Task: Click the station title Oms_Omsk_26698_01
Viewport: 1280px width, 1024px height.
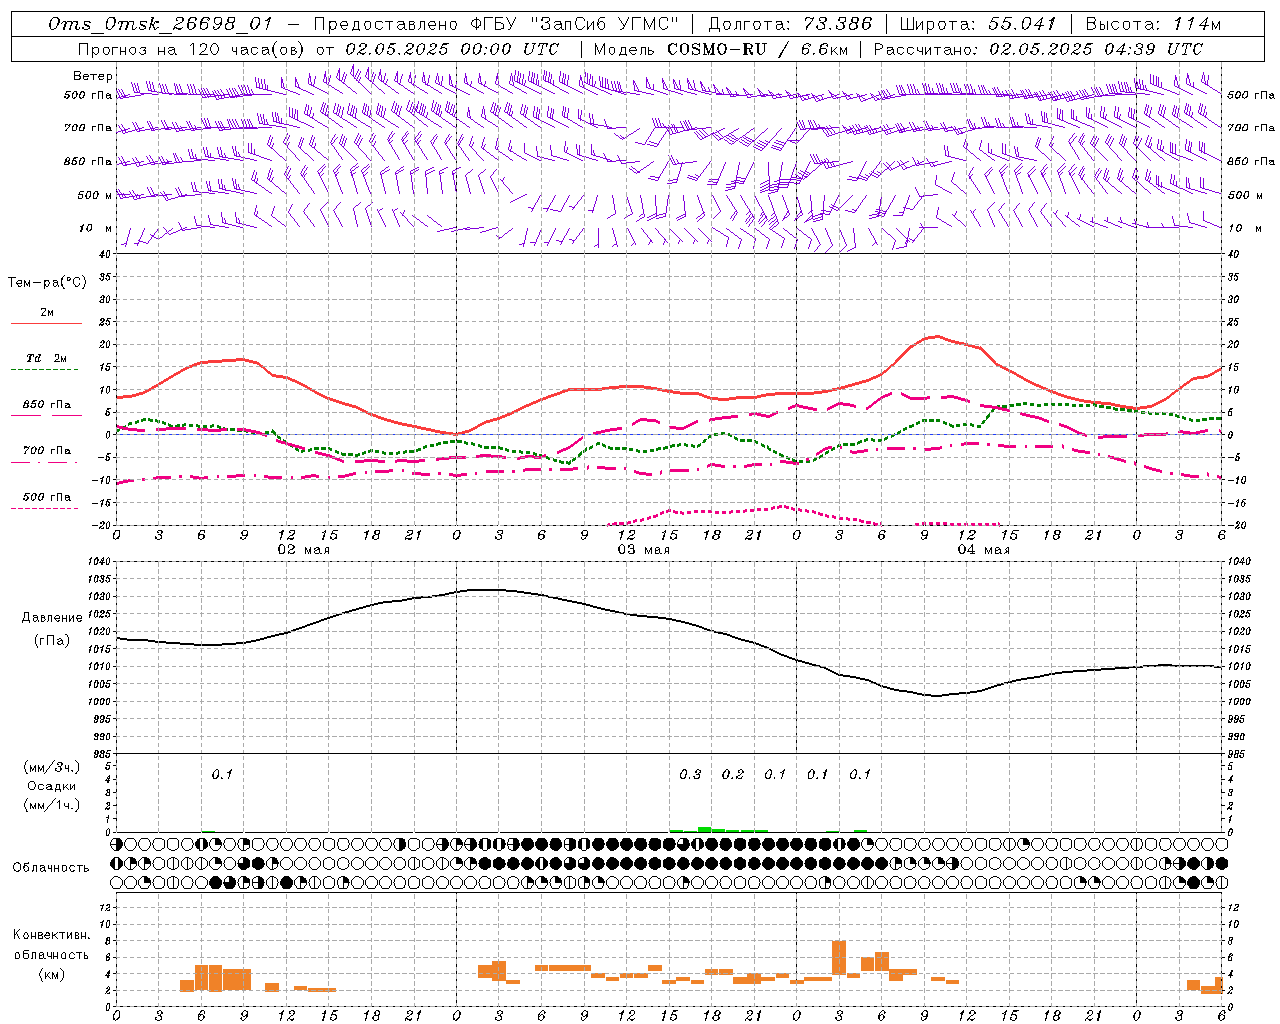Action: pos(160,24)
